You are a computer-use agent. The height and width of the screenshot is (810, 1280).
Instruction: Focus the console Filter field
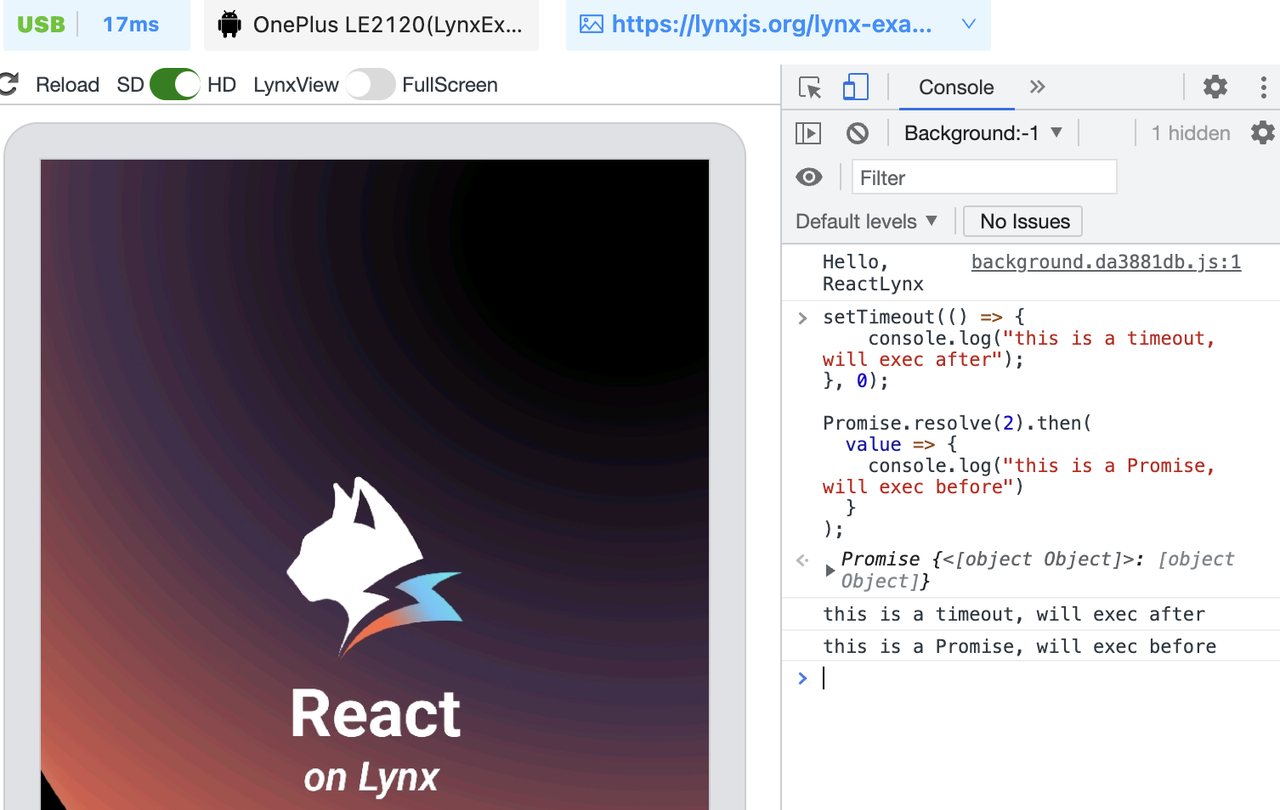(984, 177)
